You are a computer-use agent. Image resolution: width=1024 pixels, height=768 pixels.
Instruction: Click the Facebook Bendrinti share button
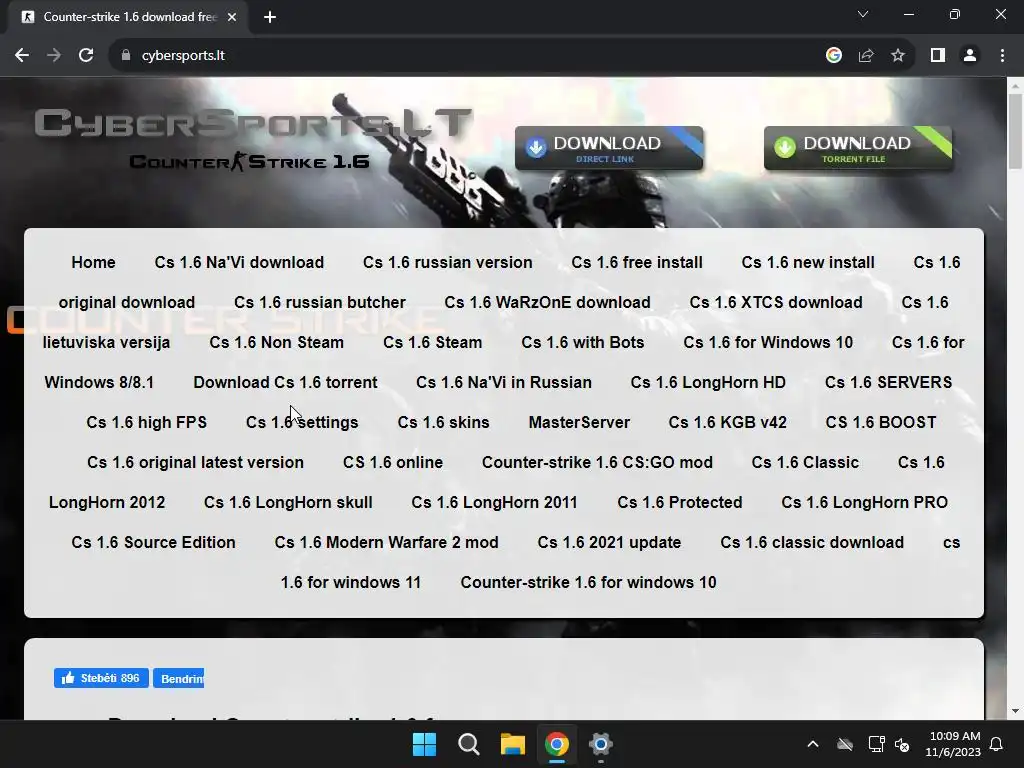(x=178, y=679)
